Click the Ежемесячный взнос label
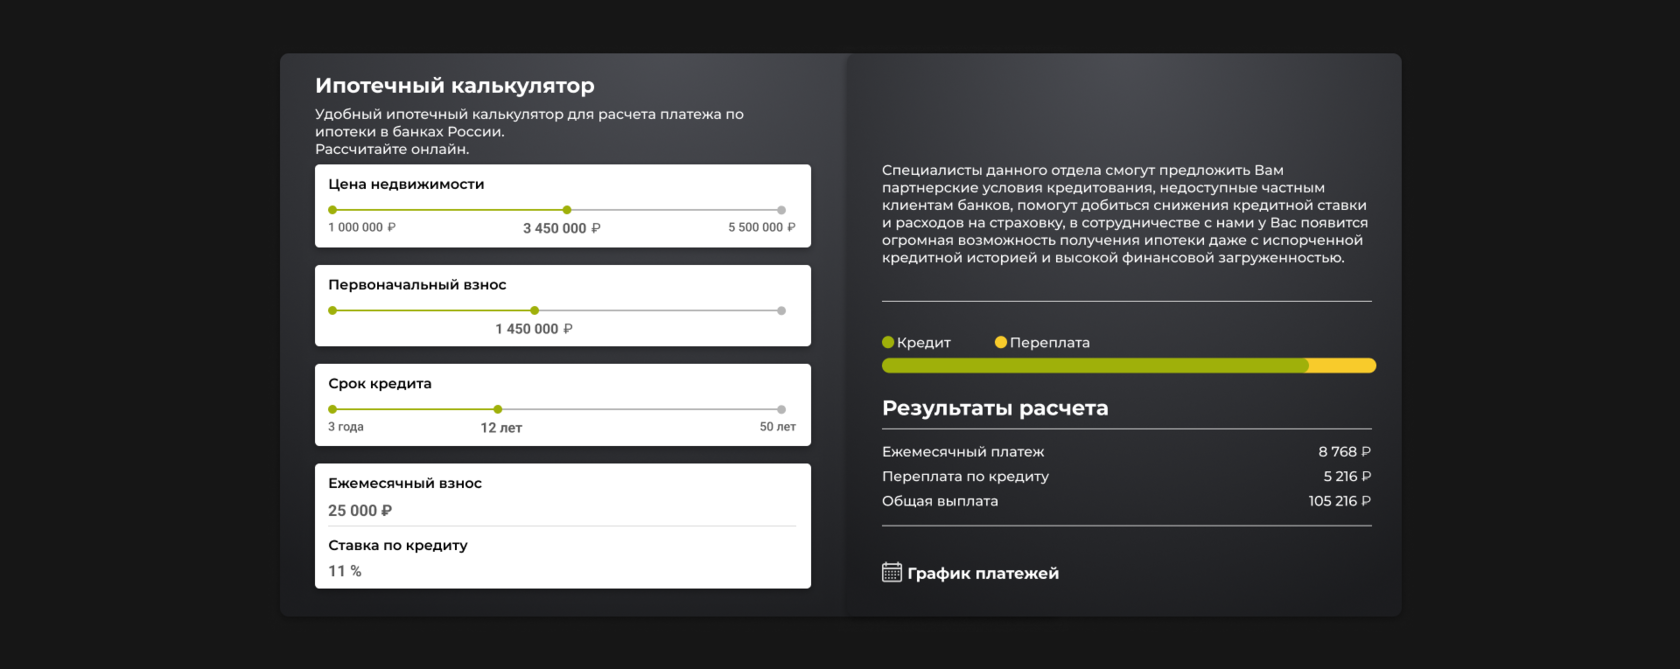1680x669 pixels. 405,483
